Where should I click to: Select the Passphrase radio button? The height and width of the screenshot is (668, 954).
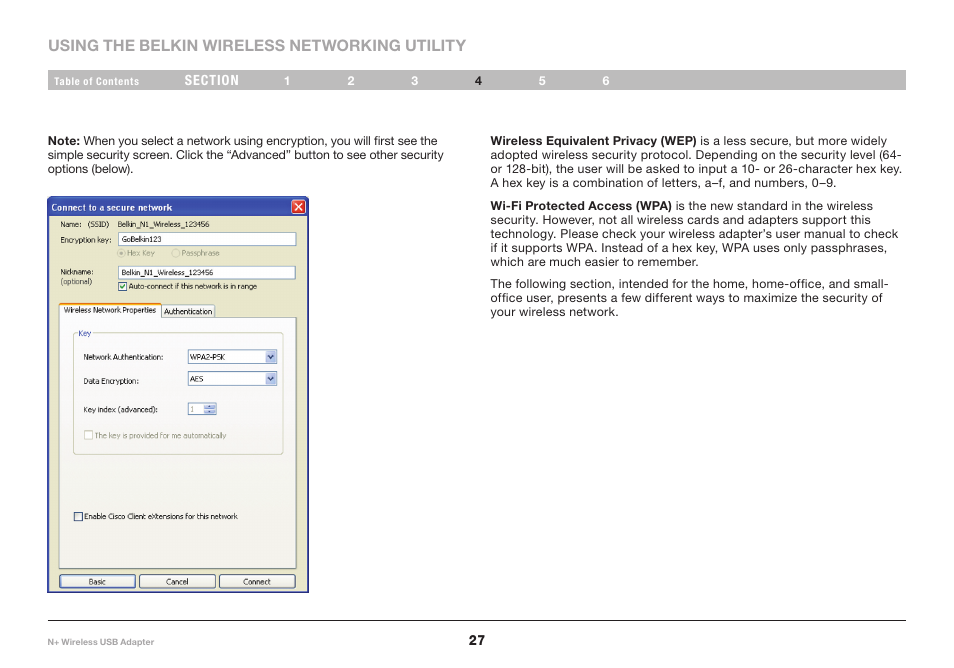click(176, 253)
